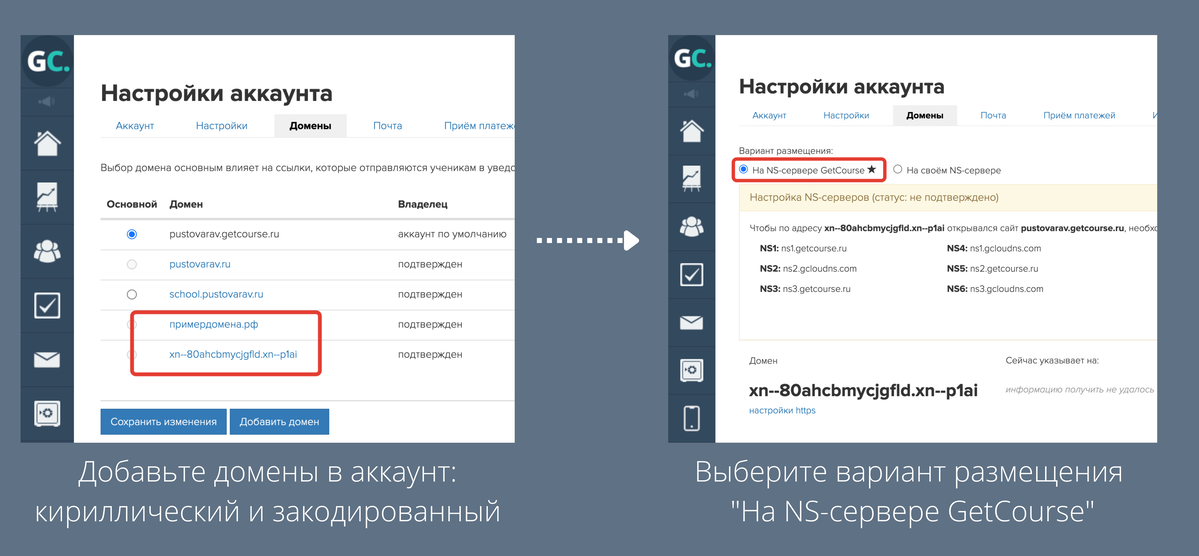This screenshot has width=1199, height=556.
Task: Click 'аккаунт по умолчанию' owner cell
Action: point(452,234)
